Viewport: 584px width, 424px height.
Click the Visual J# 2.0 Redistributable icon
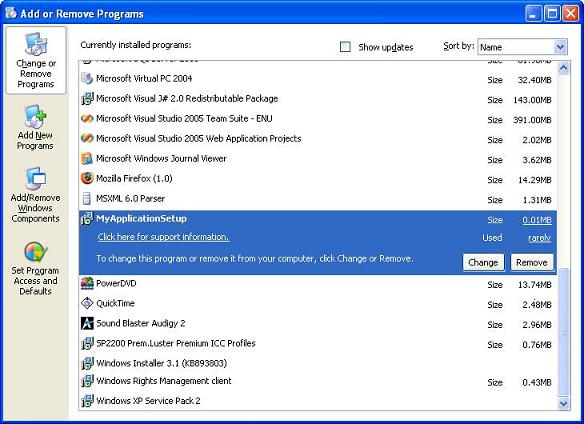[87, 98]
